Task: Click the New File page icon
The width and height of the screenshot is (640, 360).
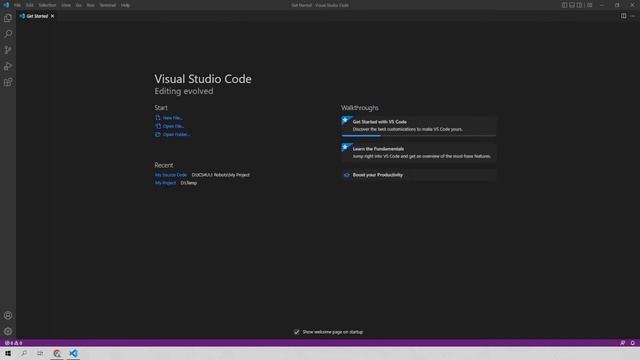Action: coord(158,118)
